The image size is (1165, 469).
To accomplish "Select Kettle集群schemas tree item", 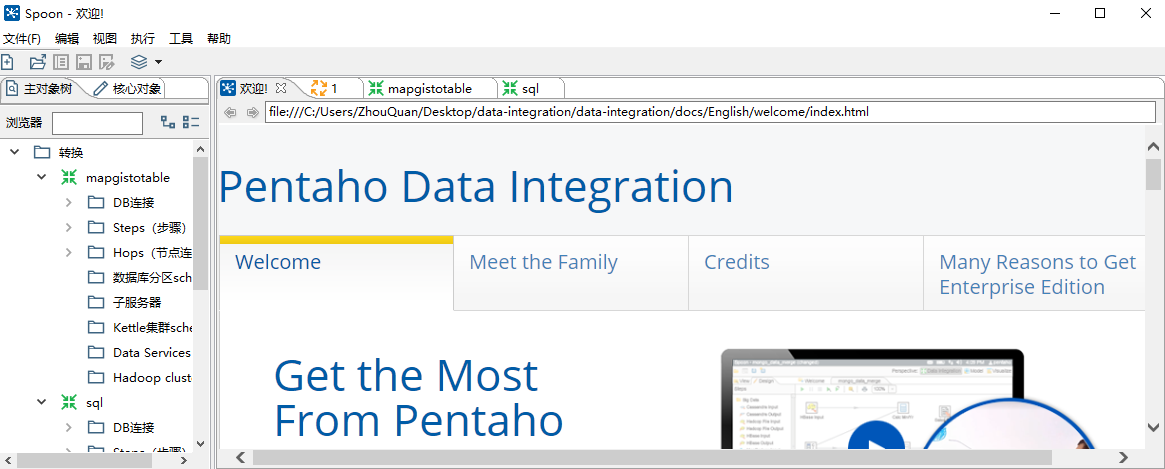I will pyautogui.click(x=152, y=327).
